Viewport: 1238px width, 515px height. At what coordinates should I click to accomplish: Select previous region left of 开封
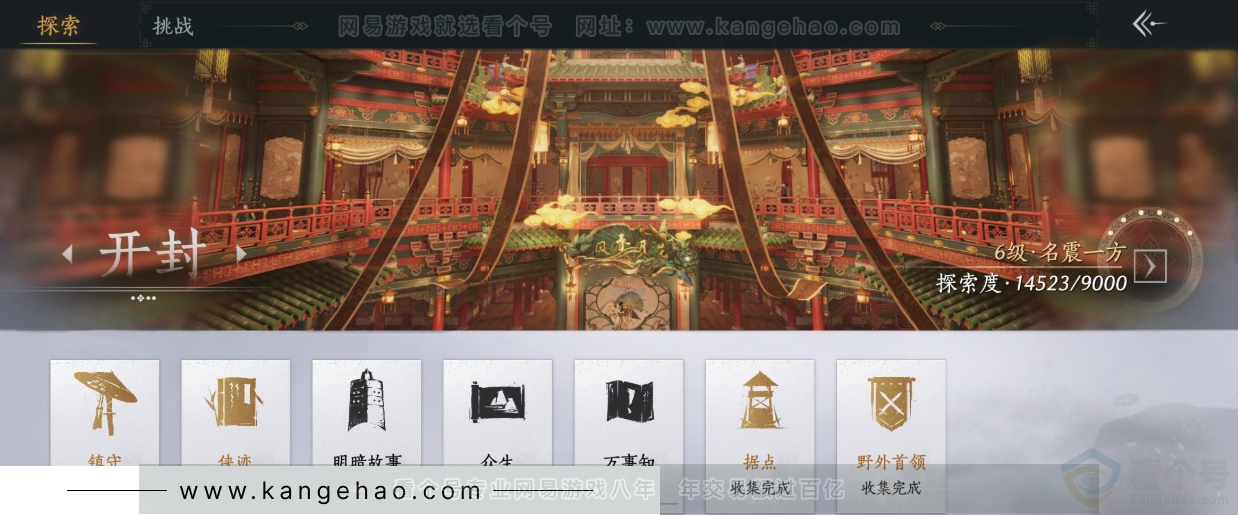pos(67,255)
